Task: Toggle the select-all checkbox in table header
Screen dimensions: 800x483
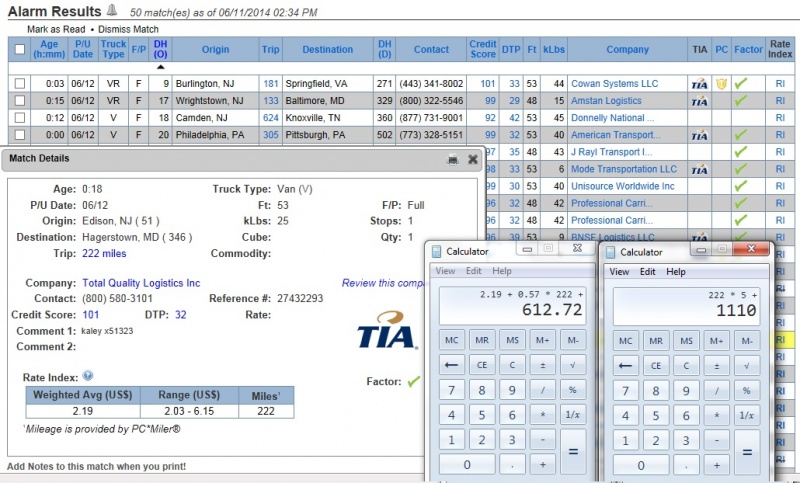Action: 20,50
